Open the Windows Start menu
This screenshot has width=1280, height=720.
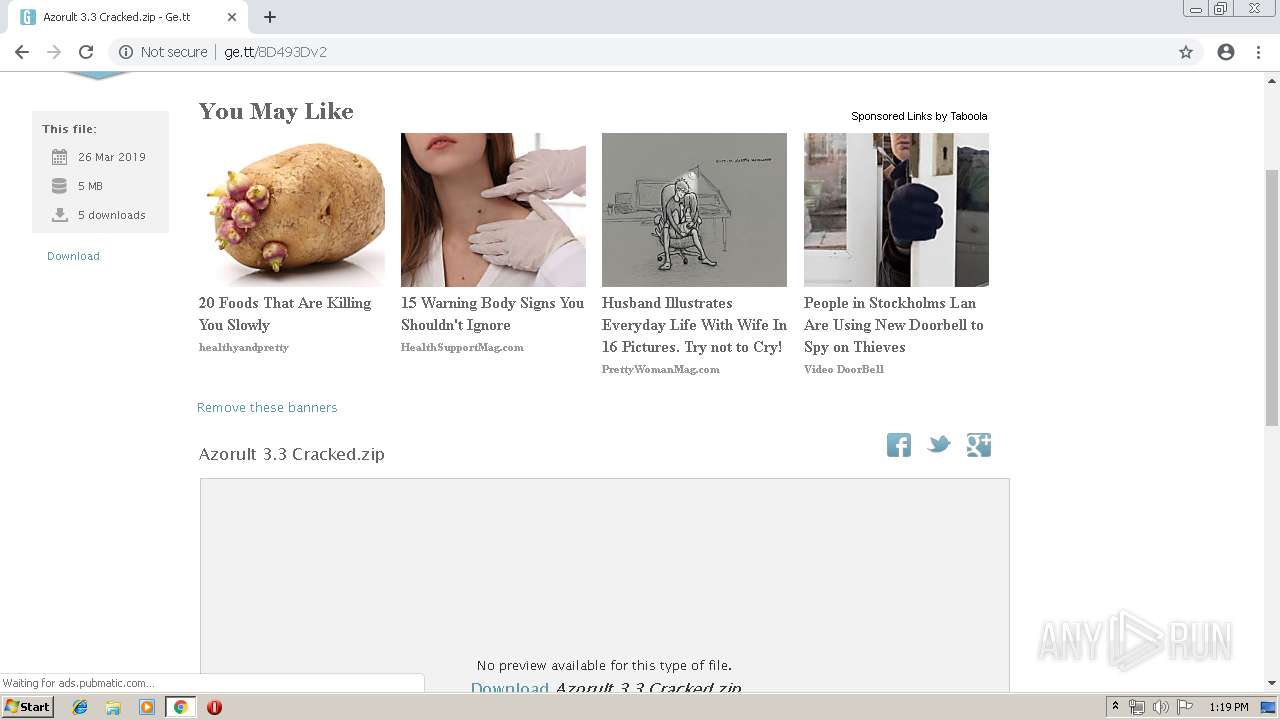pos(27,707)
